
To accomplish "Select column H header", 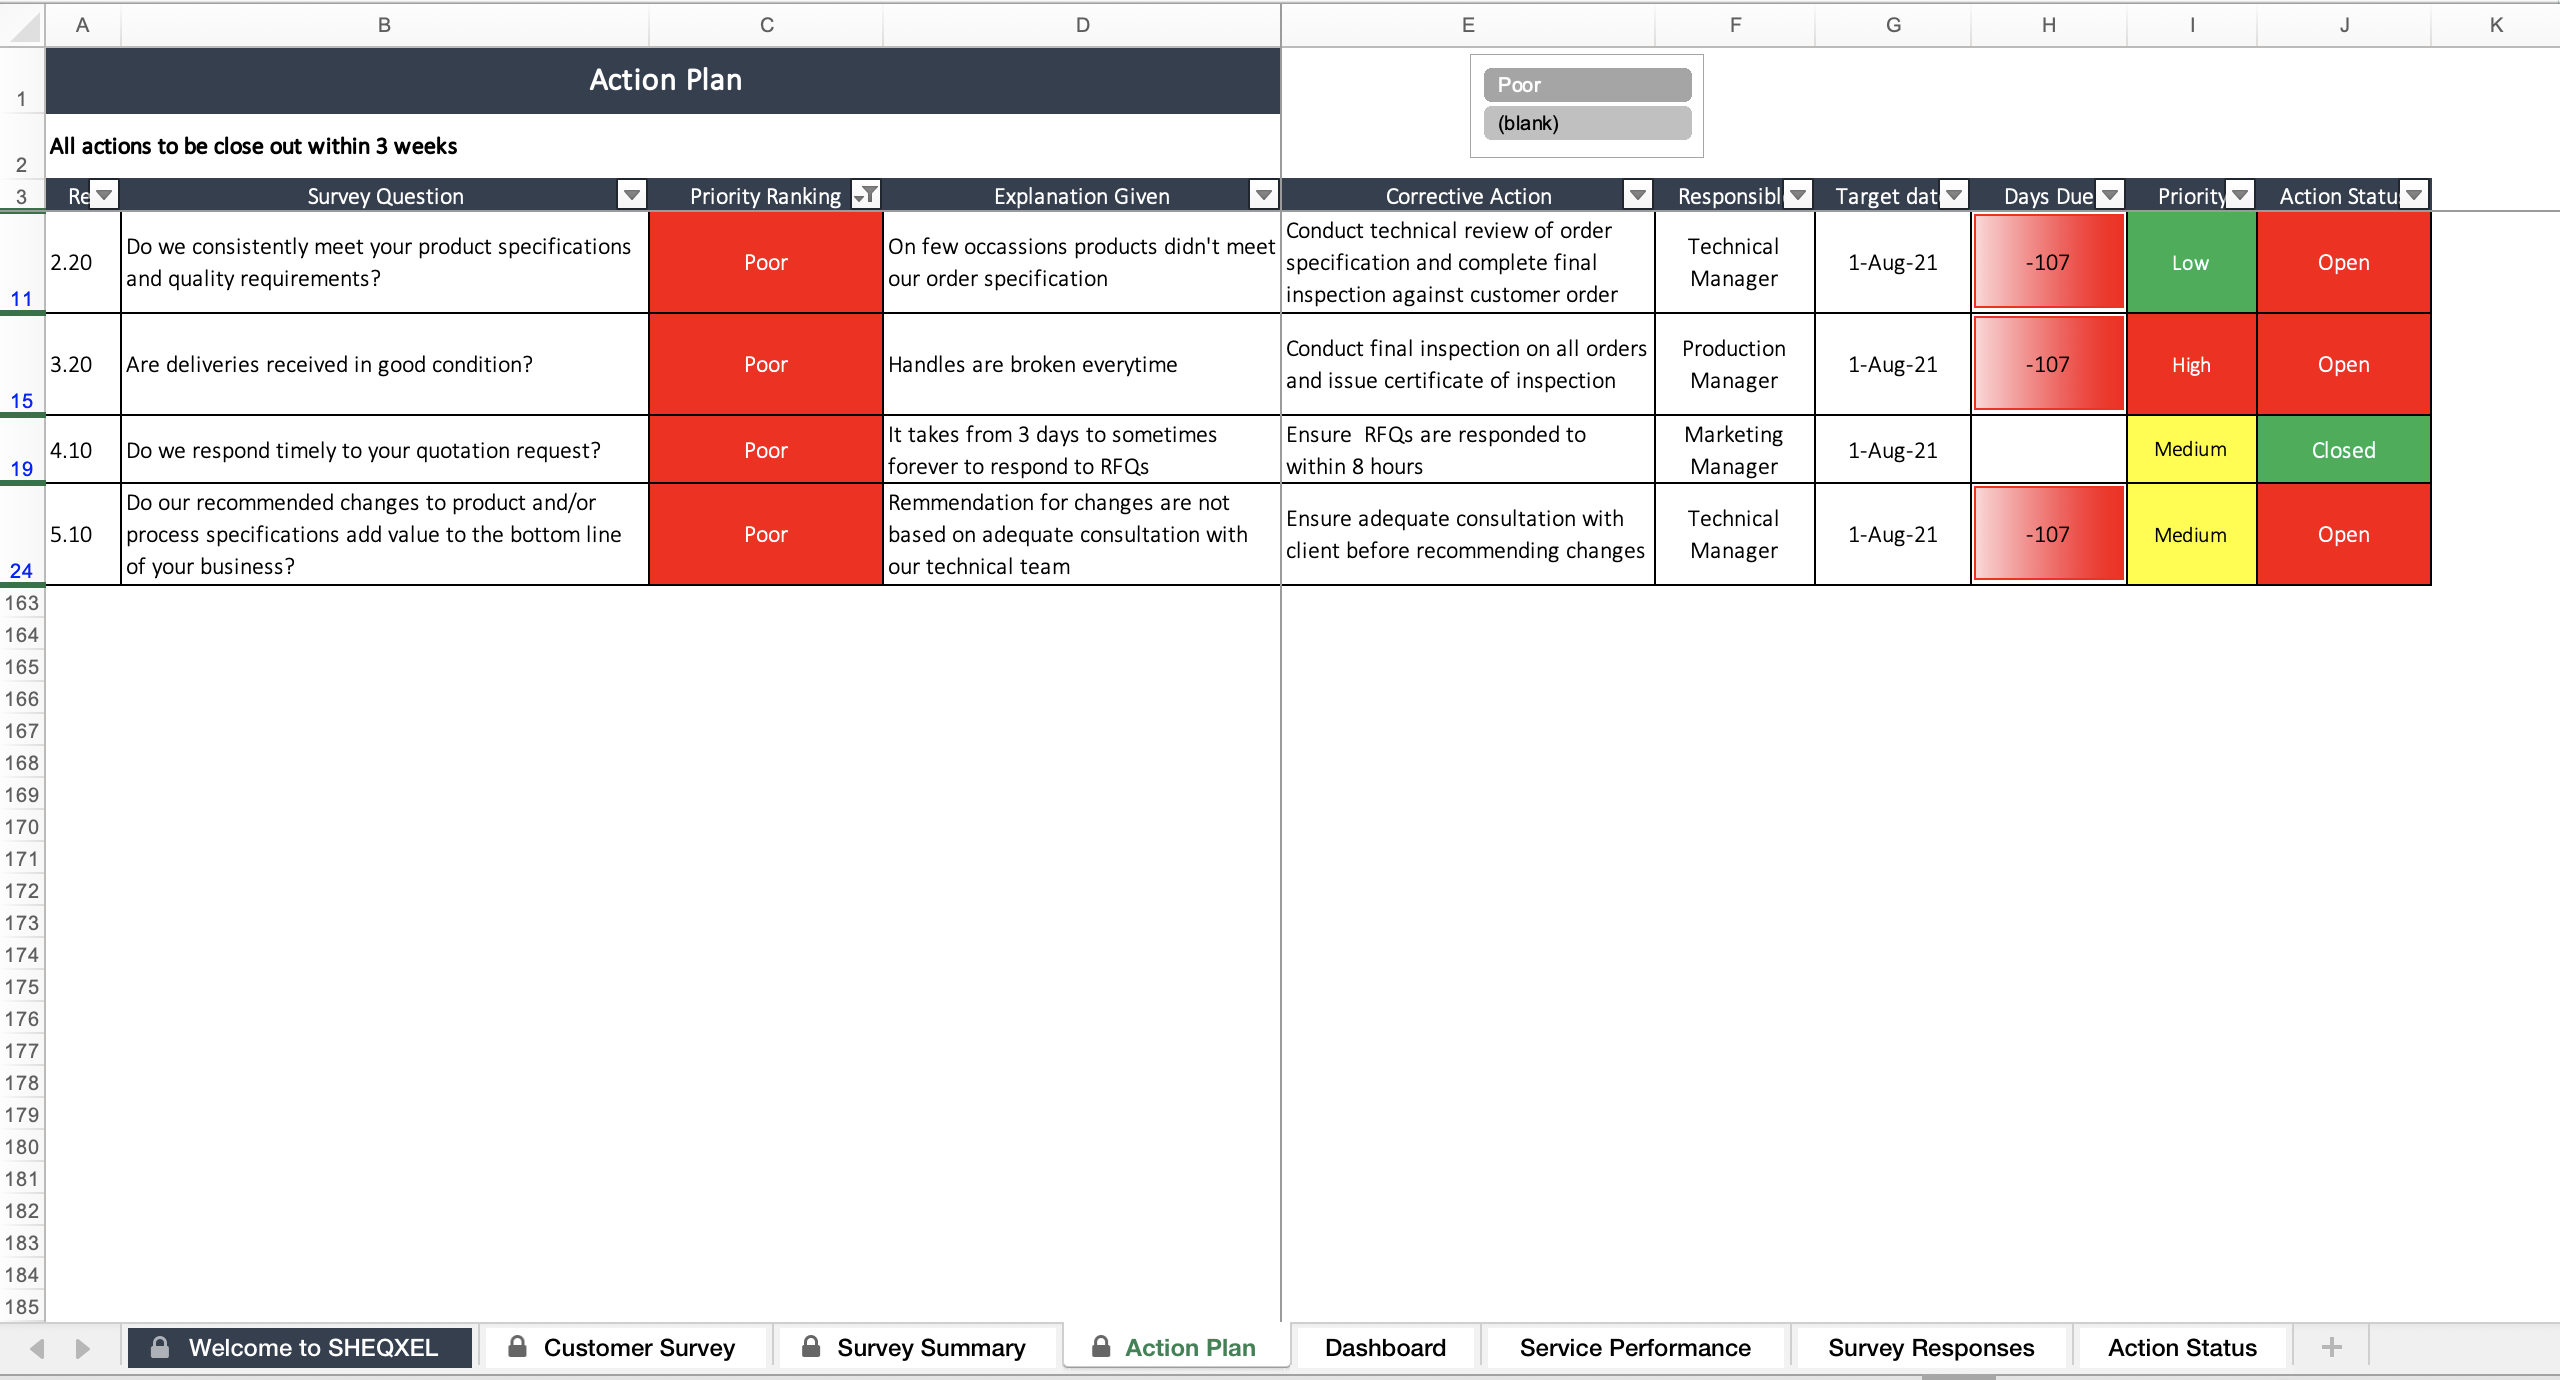I will (x=2049, y=25).
